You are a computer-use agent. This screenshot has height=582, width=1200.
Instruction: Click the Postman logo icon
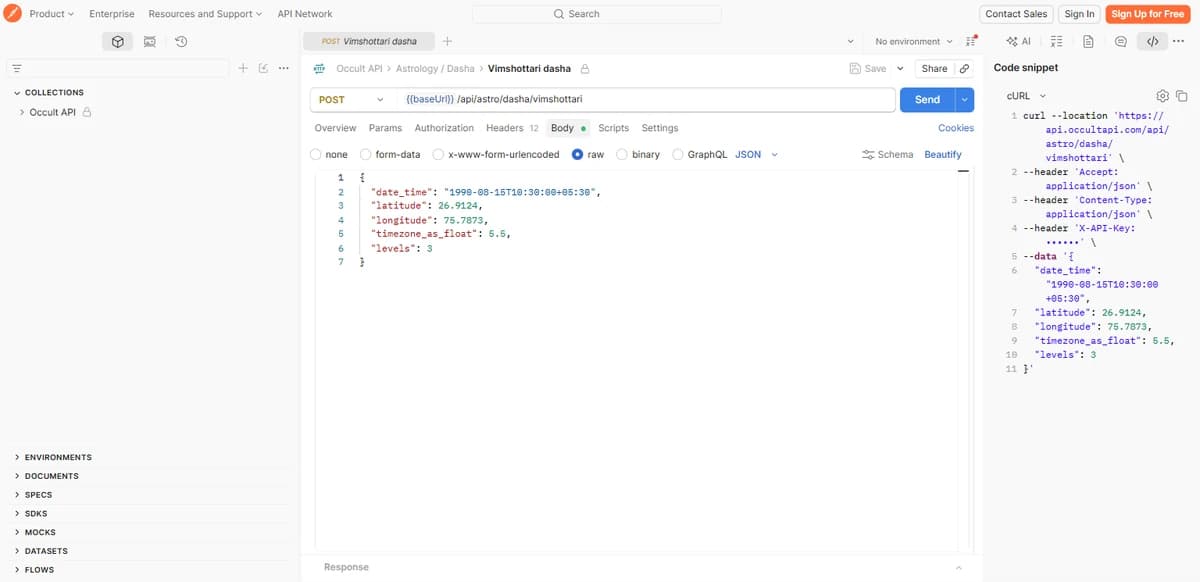tap(13, 14)
